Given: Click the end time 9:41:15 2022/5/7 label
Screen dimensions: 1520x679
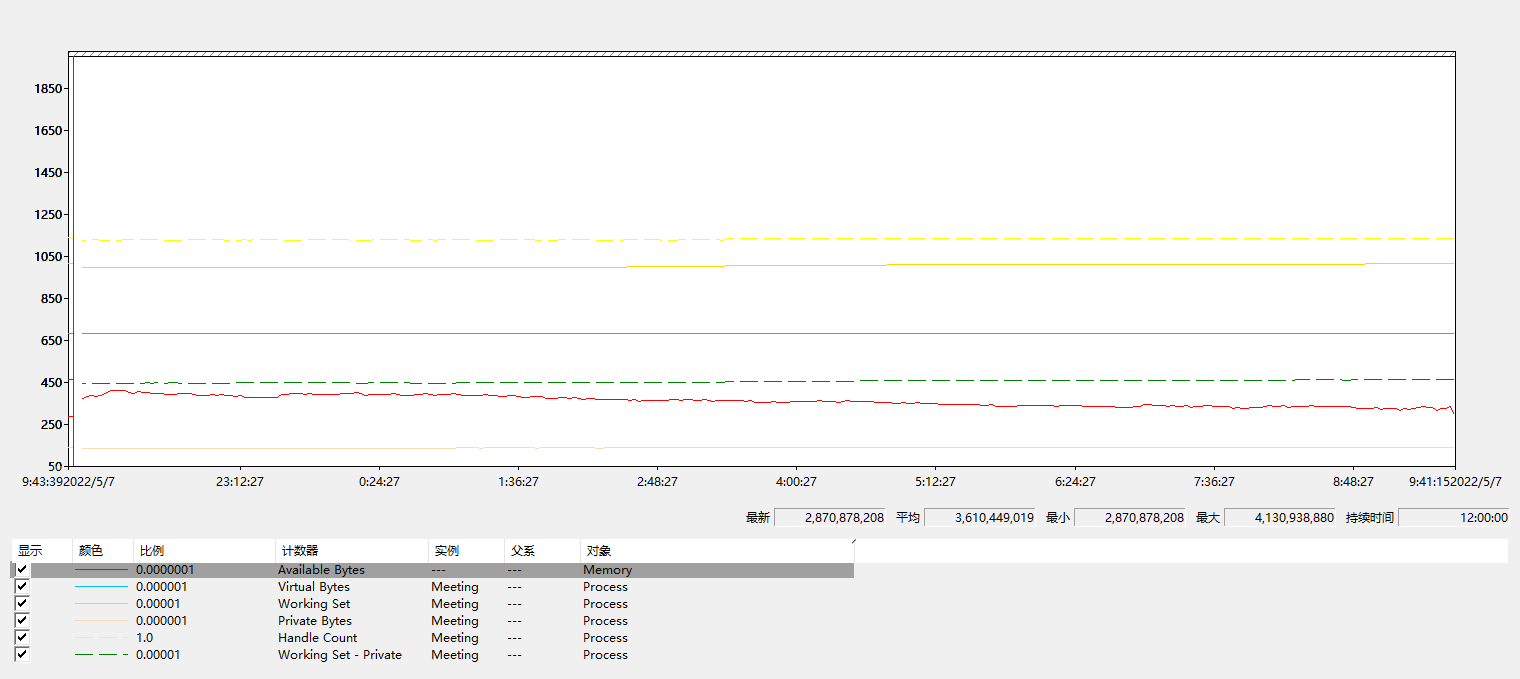Looking at the screenshot, I should [1456, 481].
